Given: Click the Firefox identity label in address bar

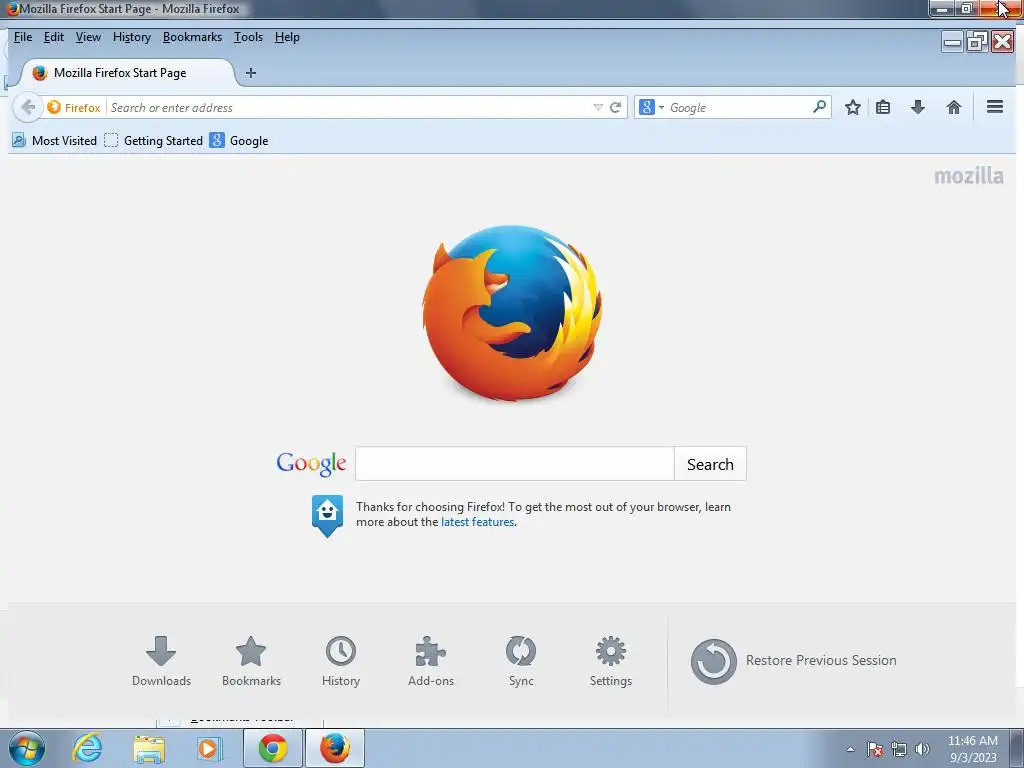Looking at the screenshot, I should pos(74,108).
